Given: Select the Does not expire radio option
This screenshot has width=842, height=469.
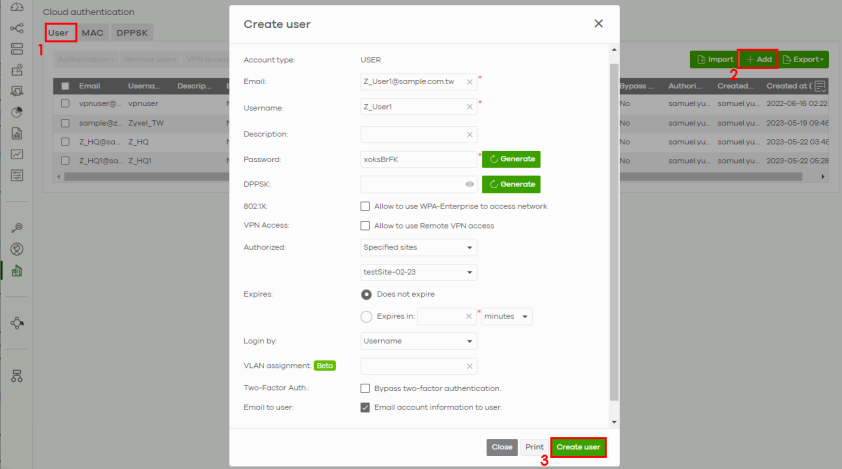Looking at the screenshot, I should pyautogui.click(x=366, y=295).
